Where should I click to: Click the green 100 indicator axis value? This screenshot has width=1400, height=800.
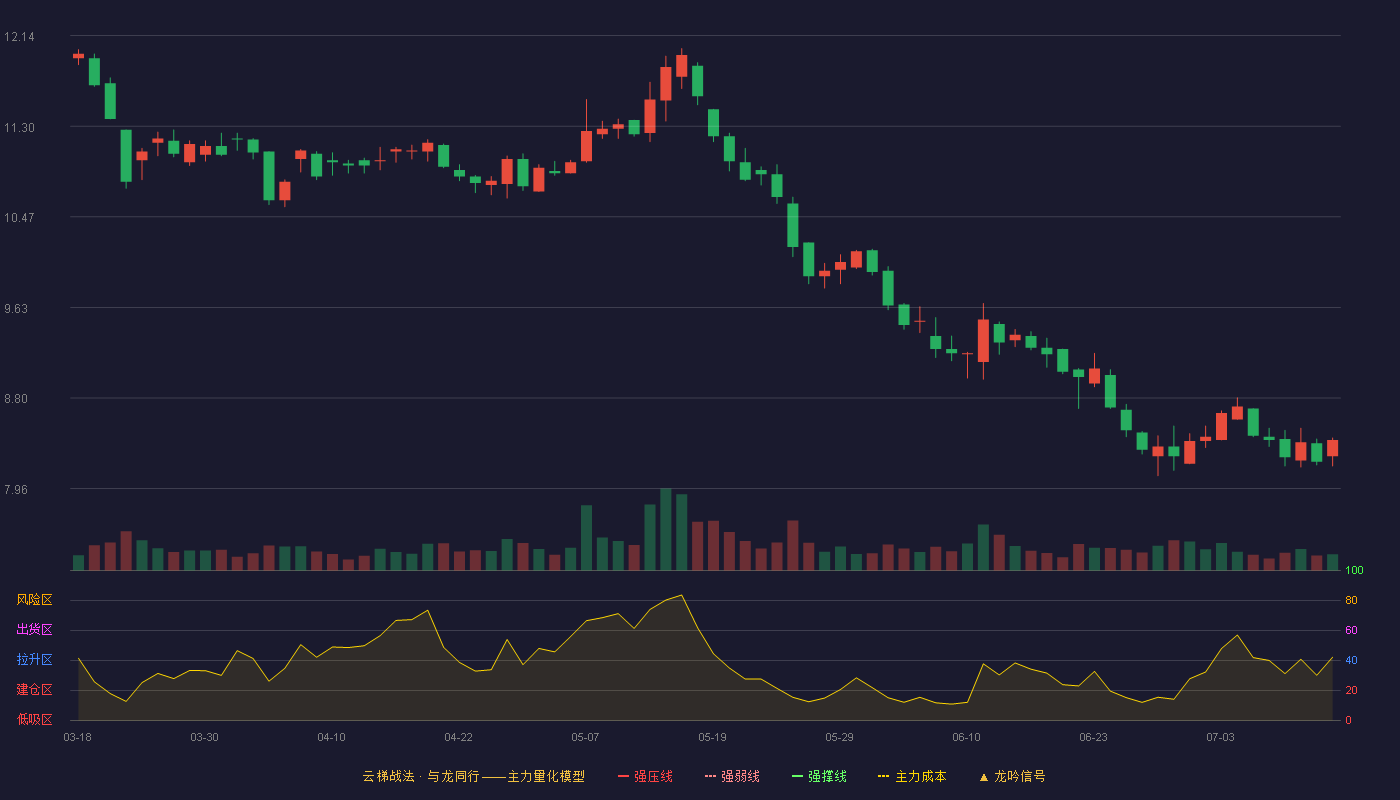point(1354,570)
